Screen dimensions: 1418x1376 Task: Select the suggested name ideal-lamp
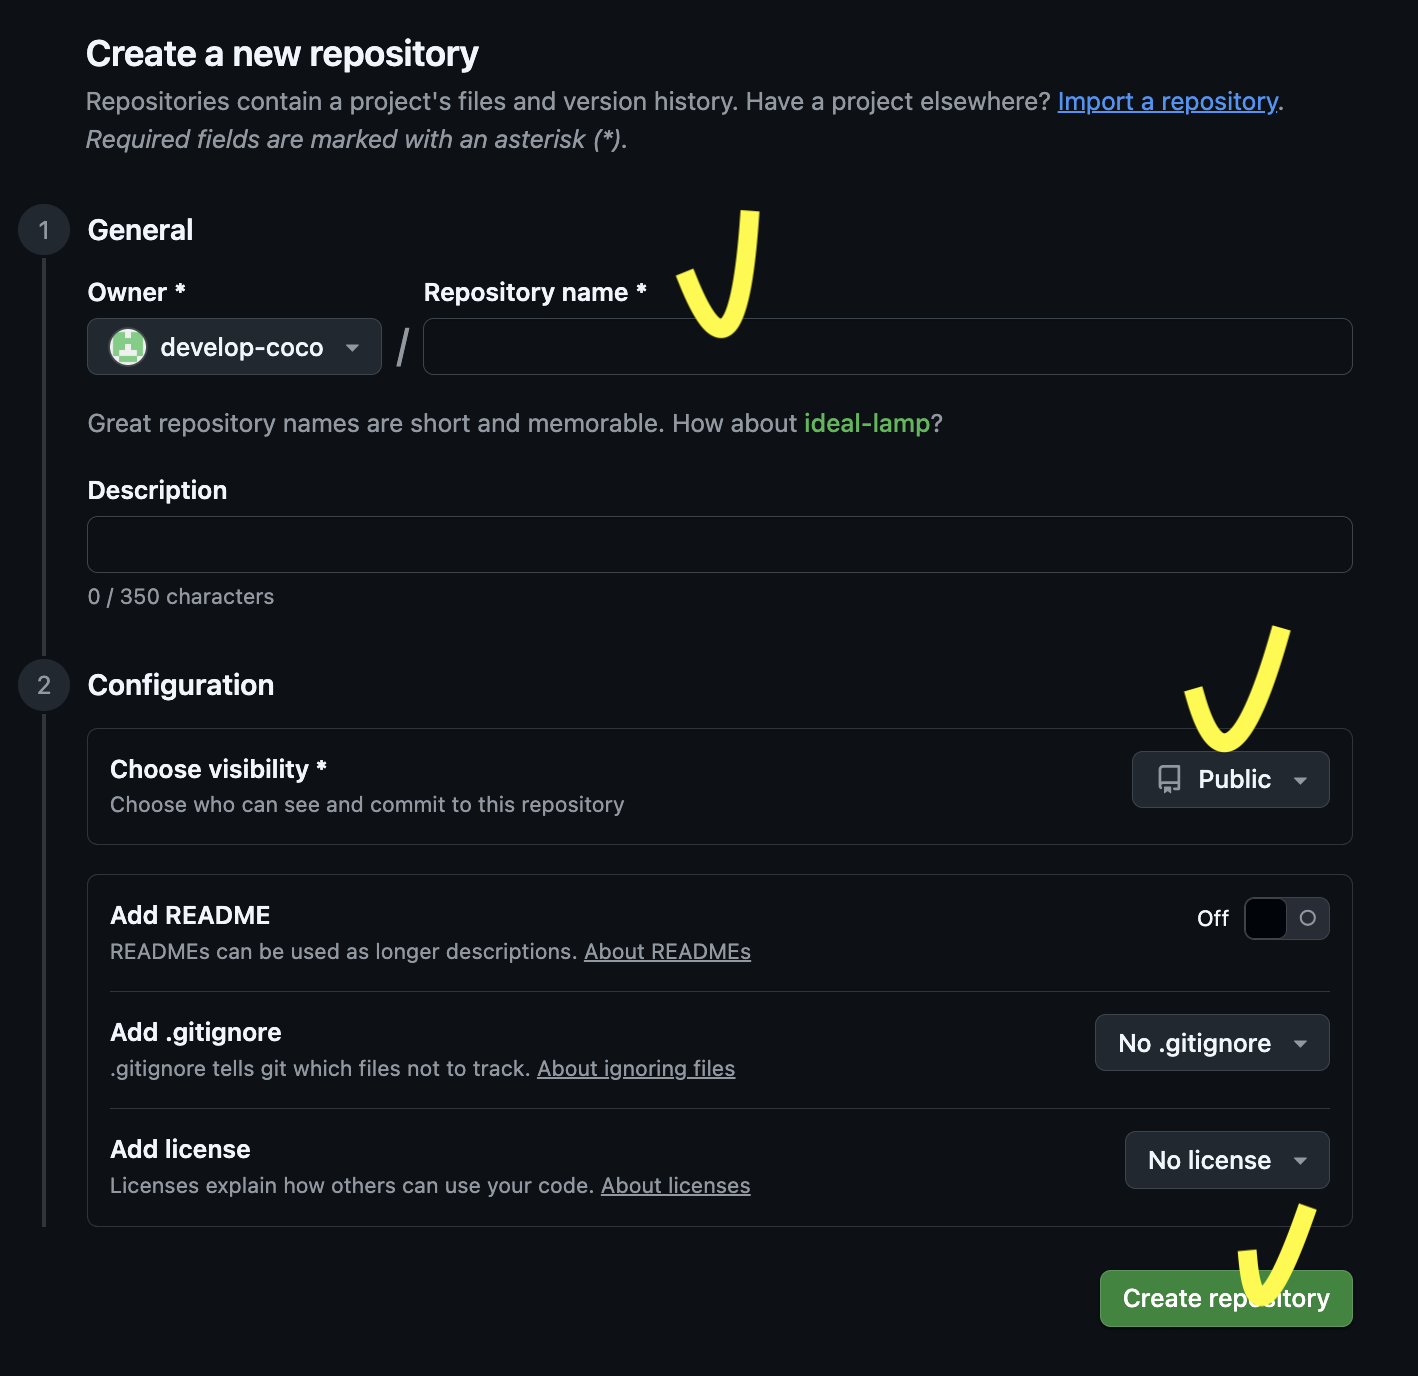point(867,423)
